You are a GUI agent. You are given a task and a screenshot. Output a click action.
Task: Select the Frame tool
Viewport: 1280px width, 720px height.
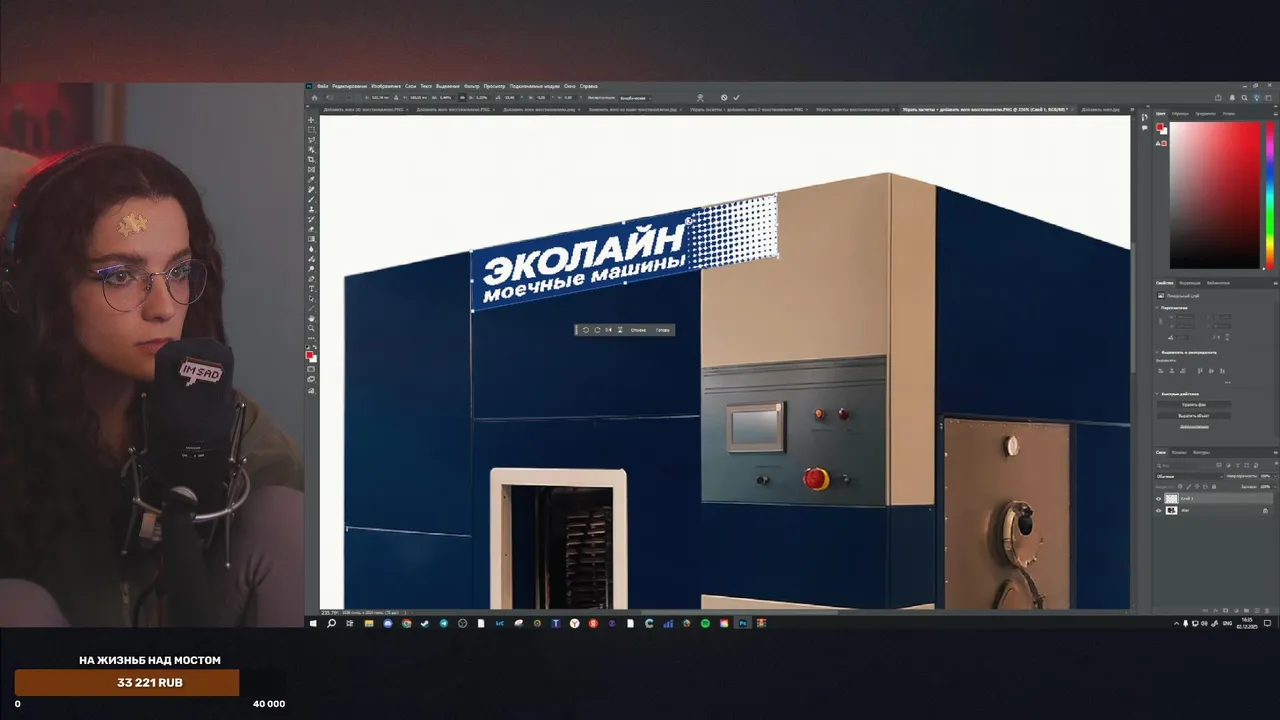(311, 170)
